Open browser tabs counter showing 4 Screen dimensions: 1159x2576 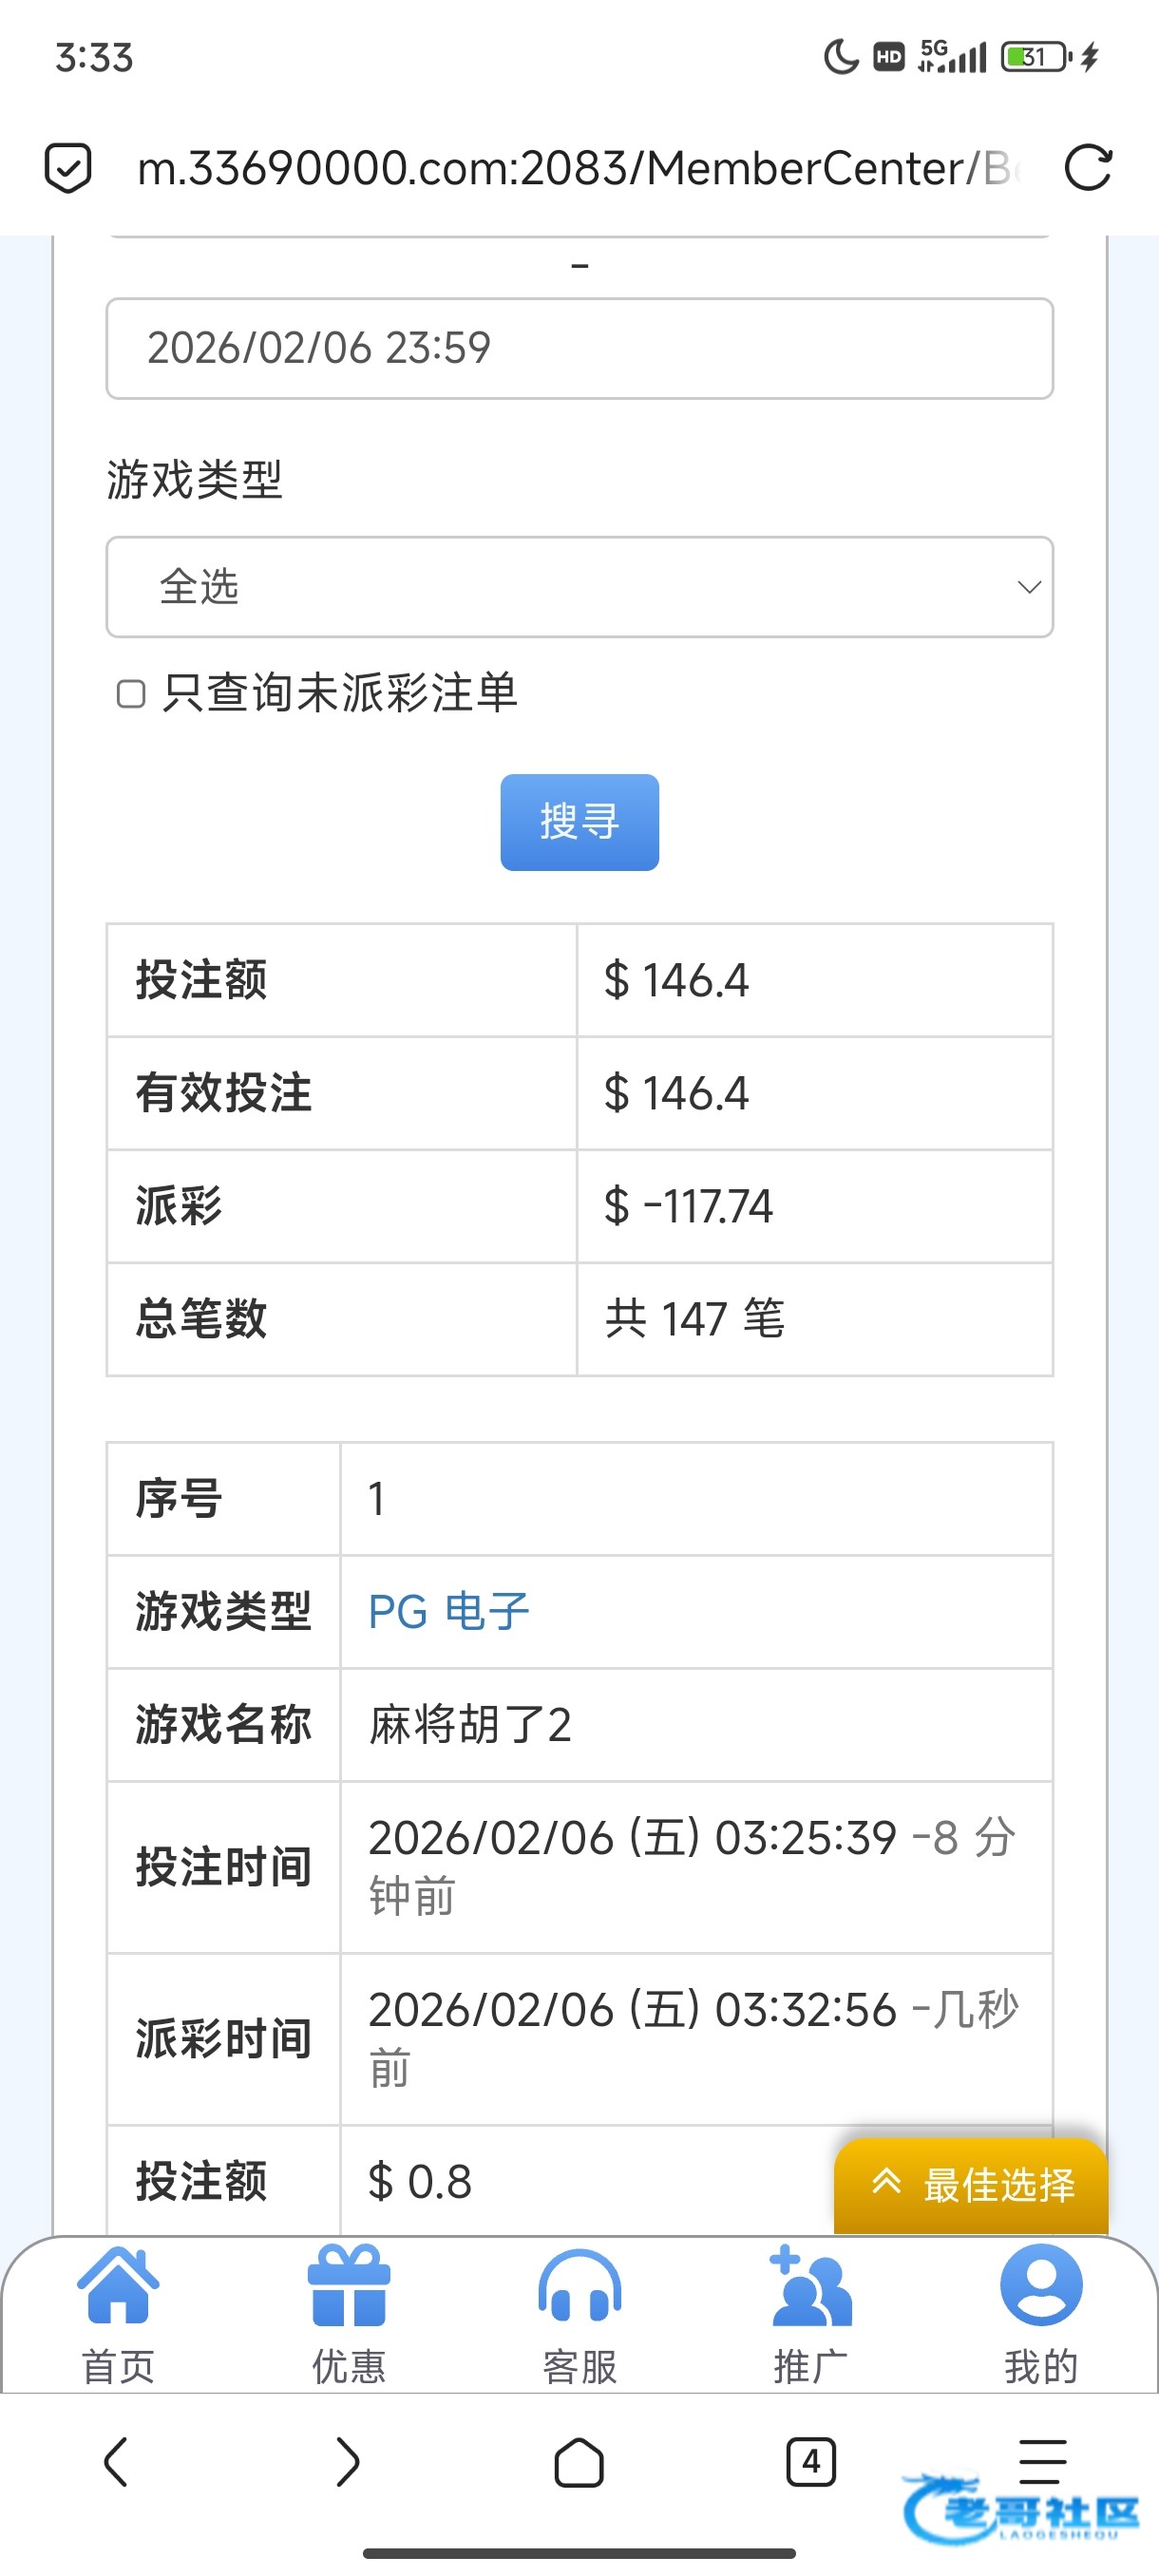810,2462
